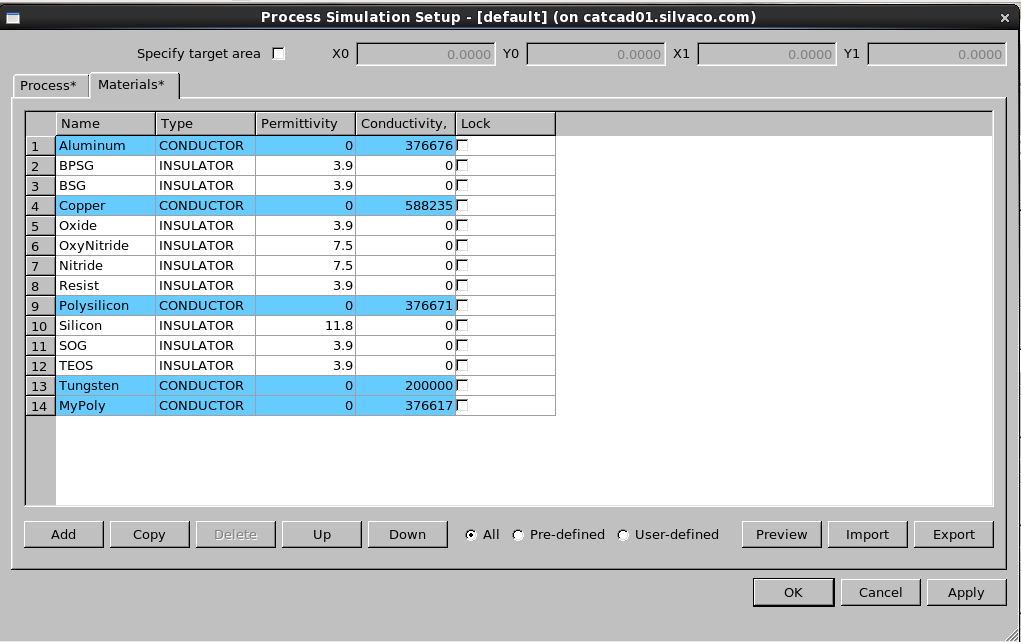Switch to the Materials tab
Screen dimensions: 1021x642
[x=133, y=85]
